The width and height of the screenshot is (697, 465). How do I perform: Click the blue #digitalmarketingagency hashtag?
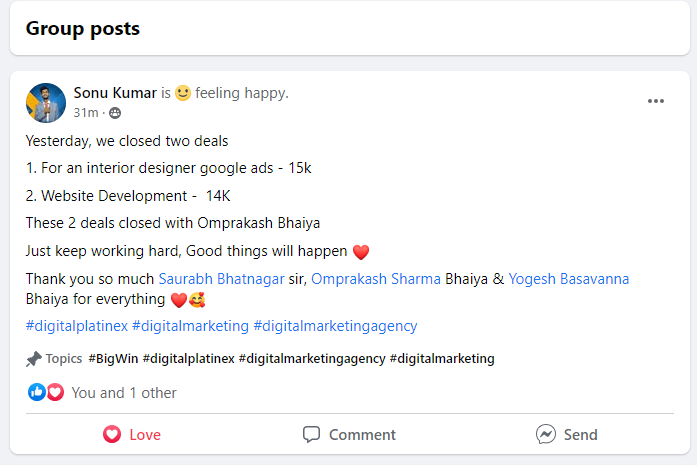(335, 325)
